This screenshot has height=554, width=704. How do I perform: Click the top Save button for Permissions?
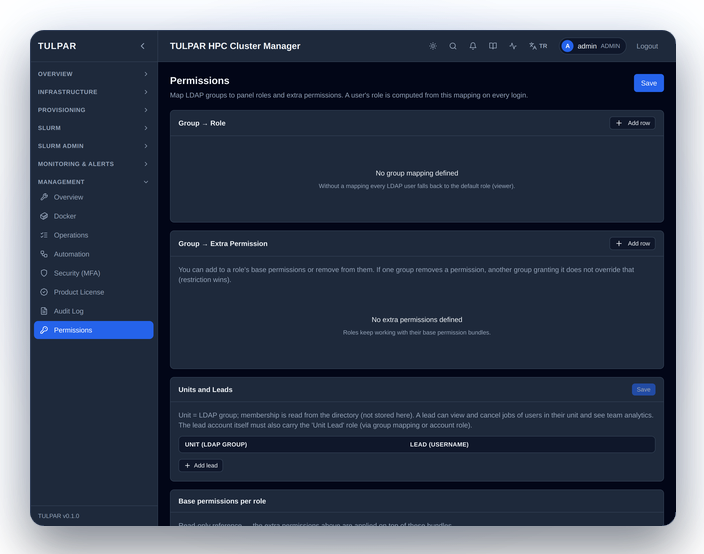pos(648,83)
